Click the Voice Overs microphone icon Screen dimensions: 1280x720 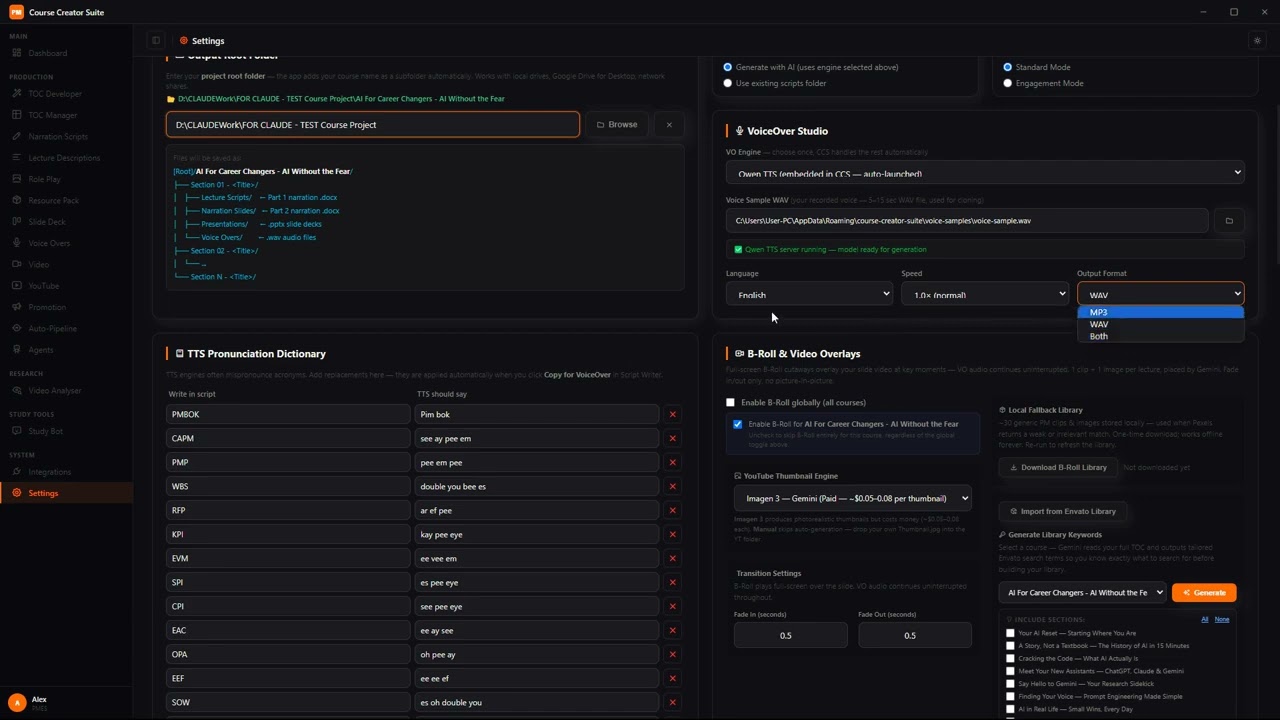17,243
